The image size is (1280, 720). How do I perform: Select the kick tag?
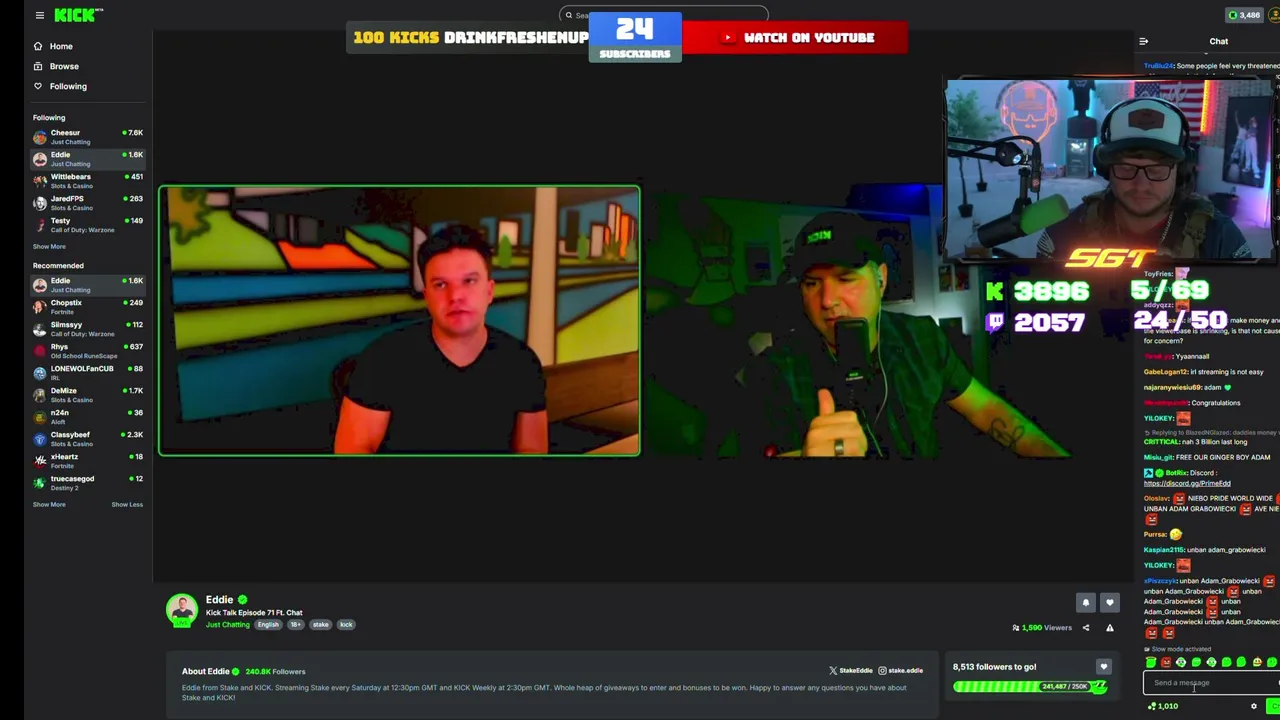346,625
